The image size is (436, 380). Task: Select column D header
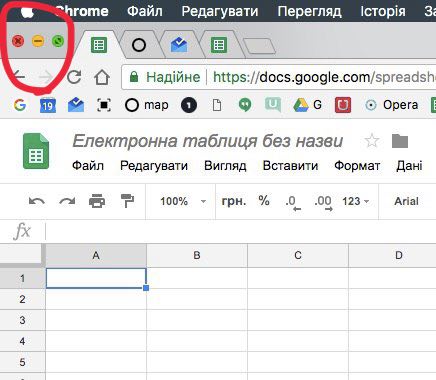392,256
